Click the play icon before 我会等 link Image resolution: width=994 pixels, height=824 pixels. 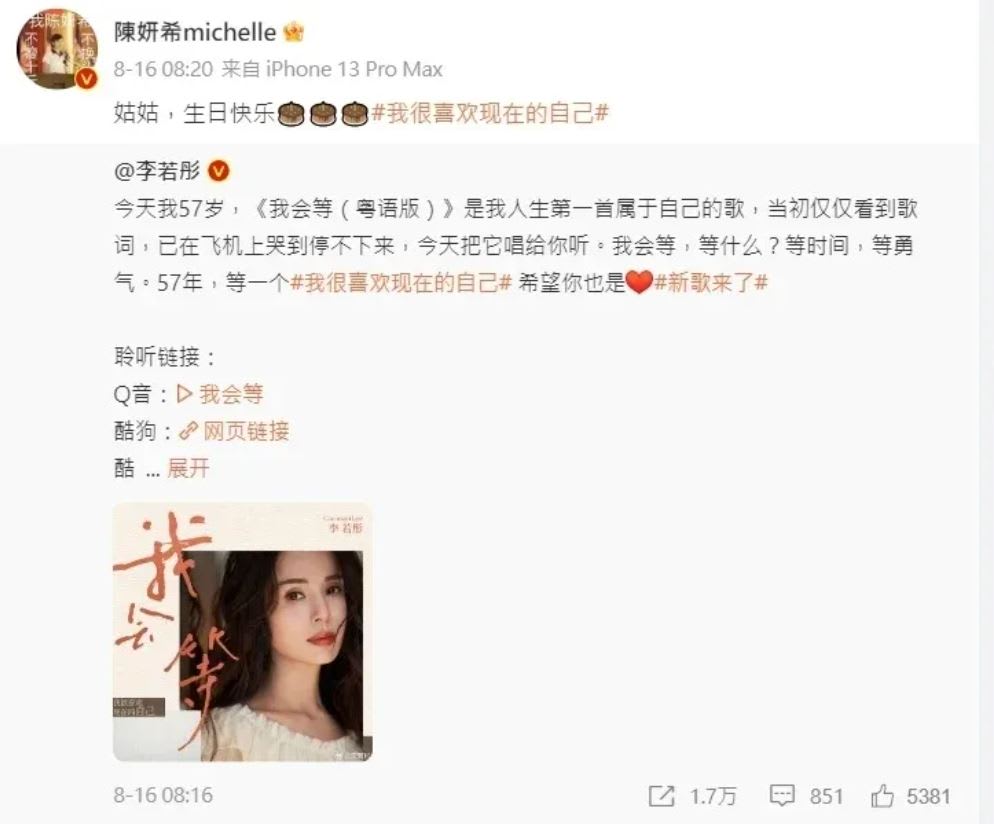[x=184, y=394]
